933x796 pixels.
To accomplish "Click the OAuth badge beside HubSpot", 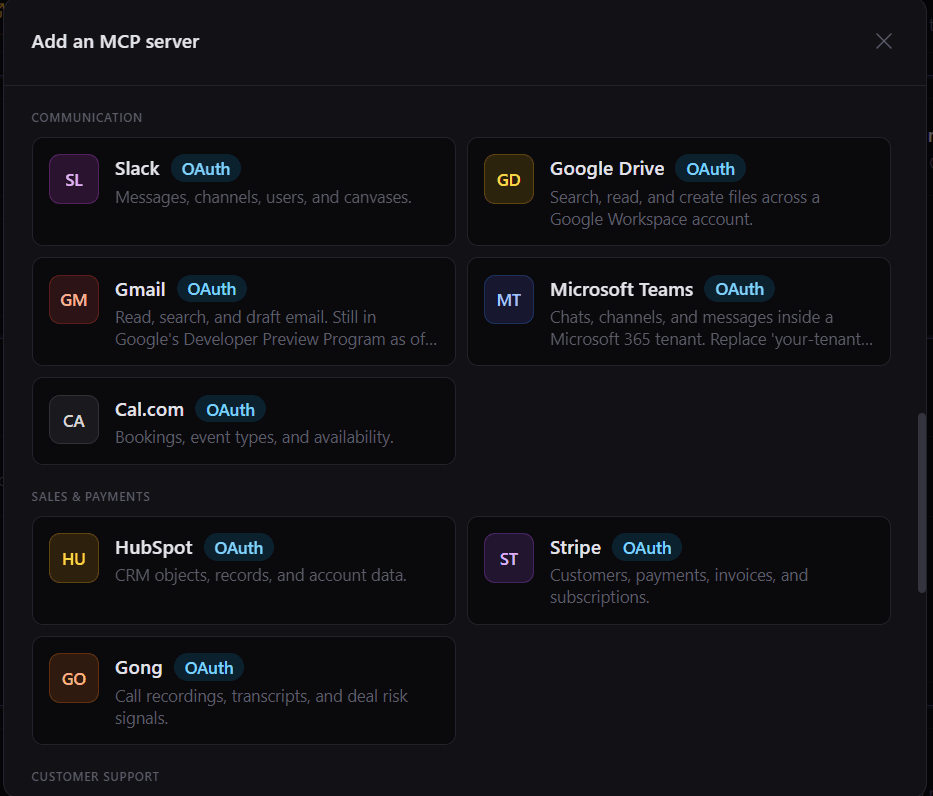I will pos(239,548).
